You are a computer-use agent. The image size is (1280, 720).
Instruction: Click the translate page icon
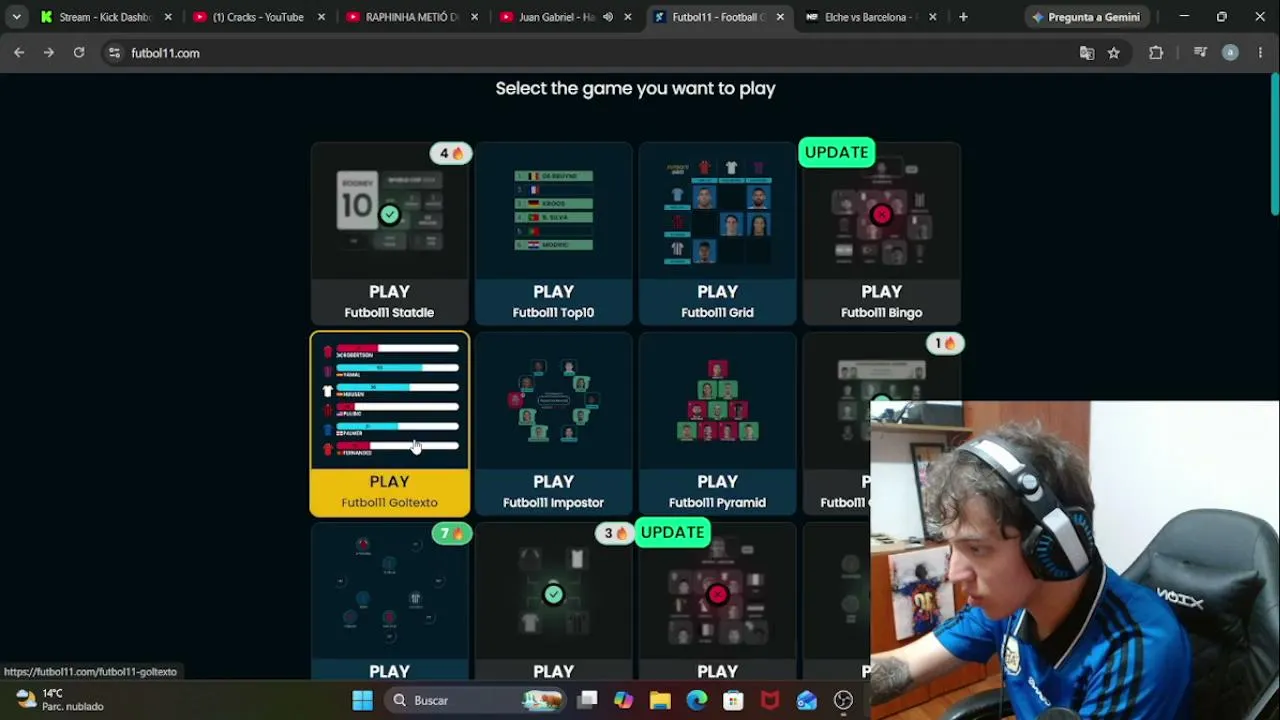(x=1087, y=53)
